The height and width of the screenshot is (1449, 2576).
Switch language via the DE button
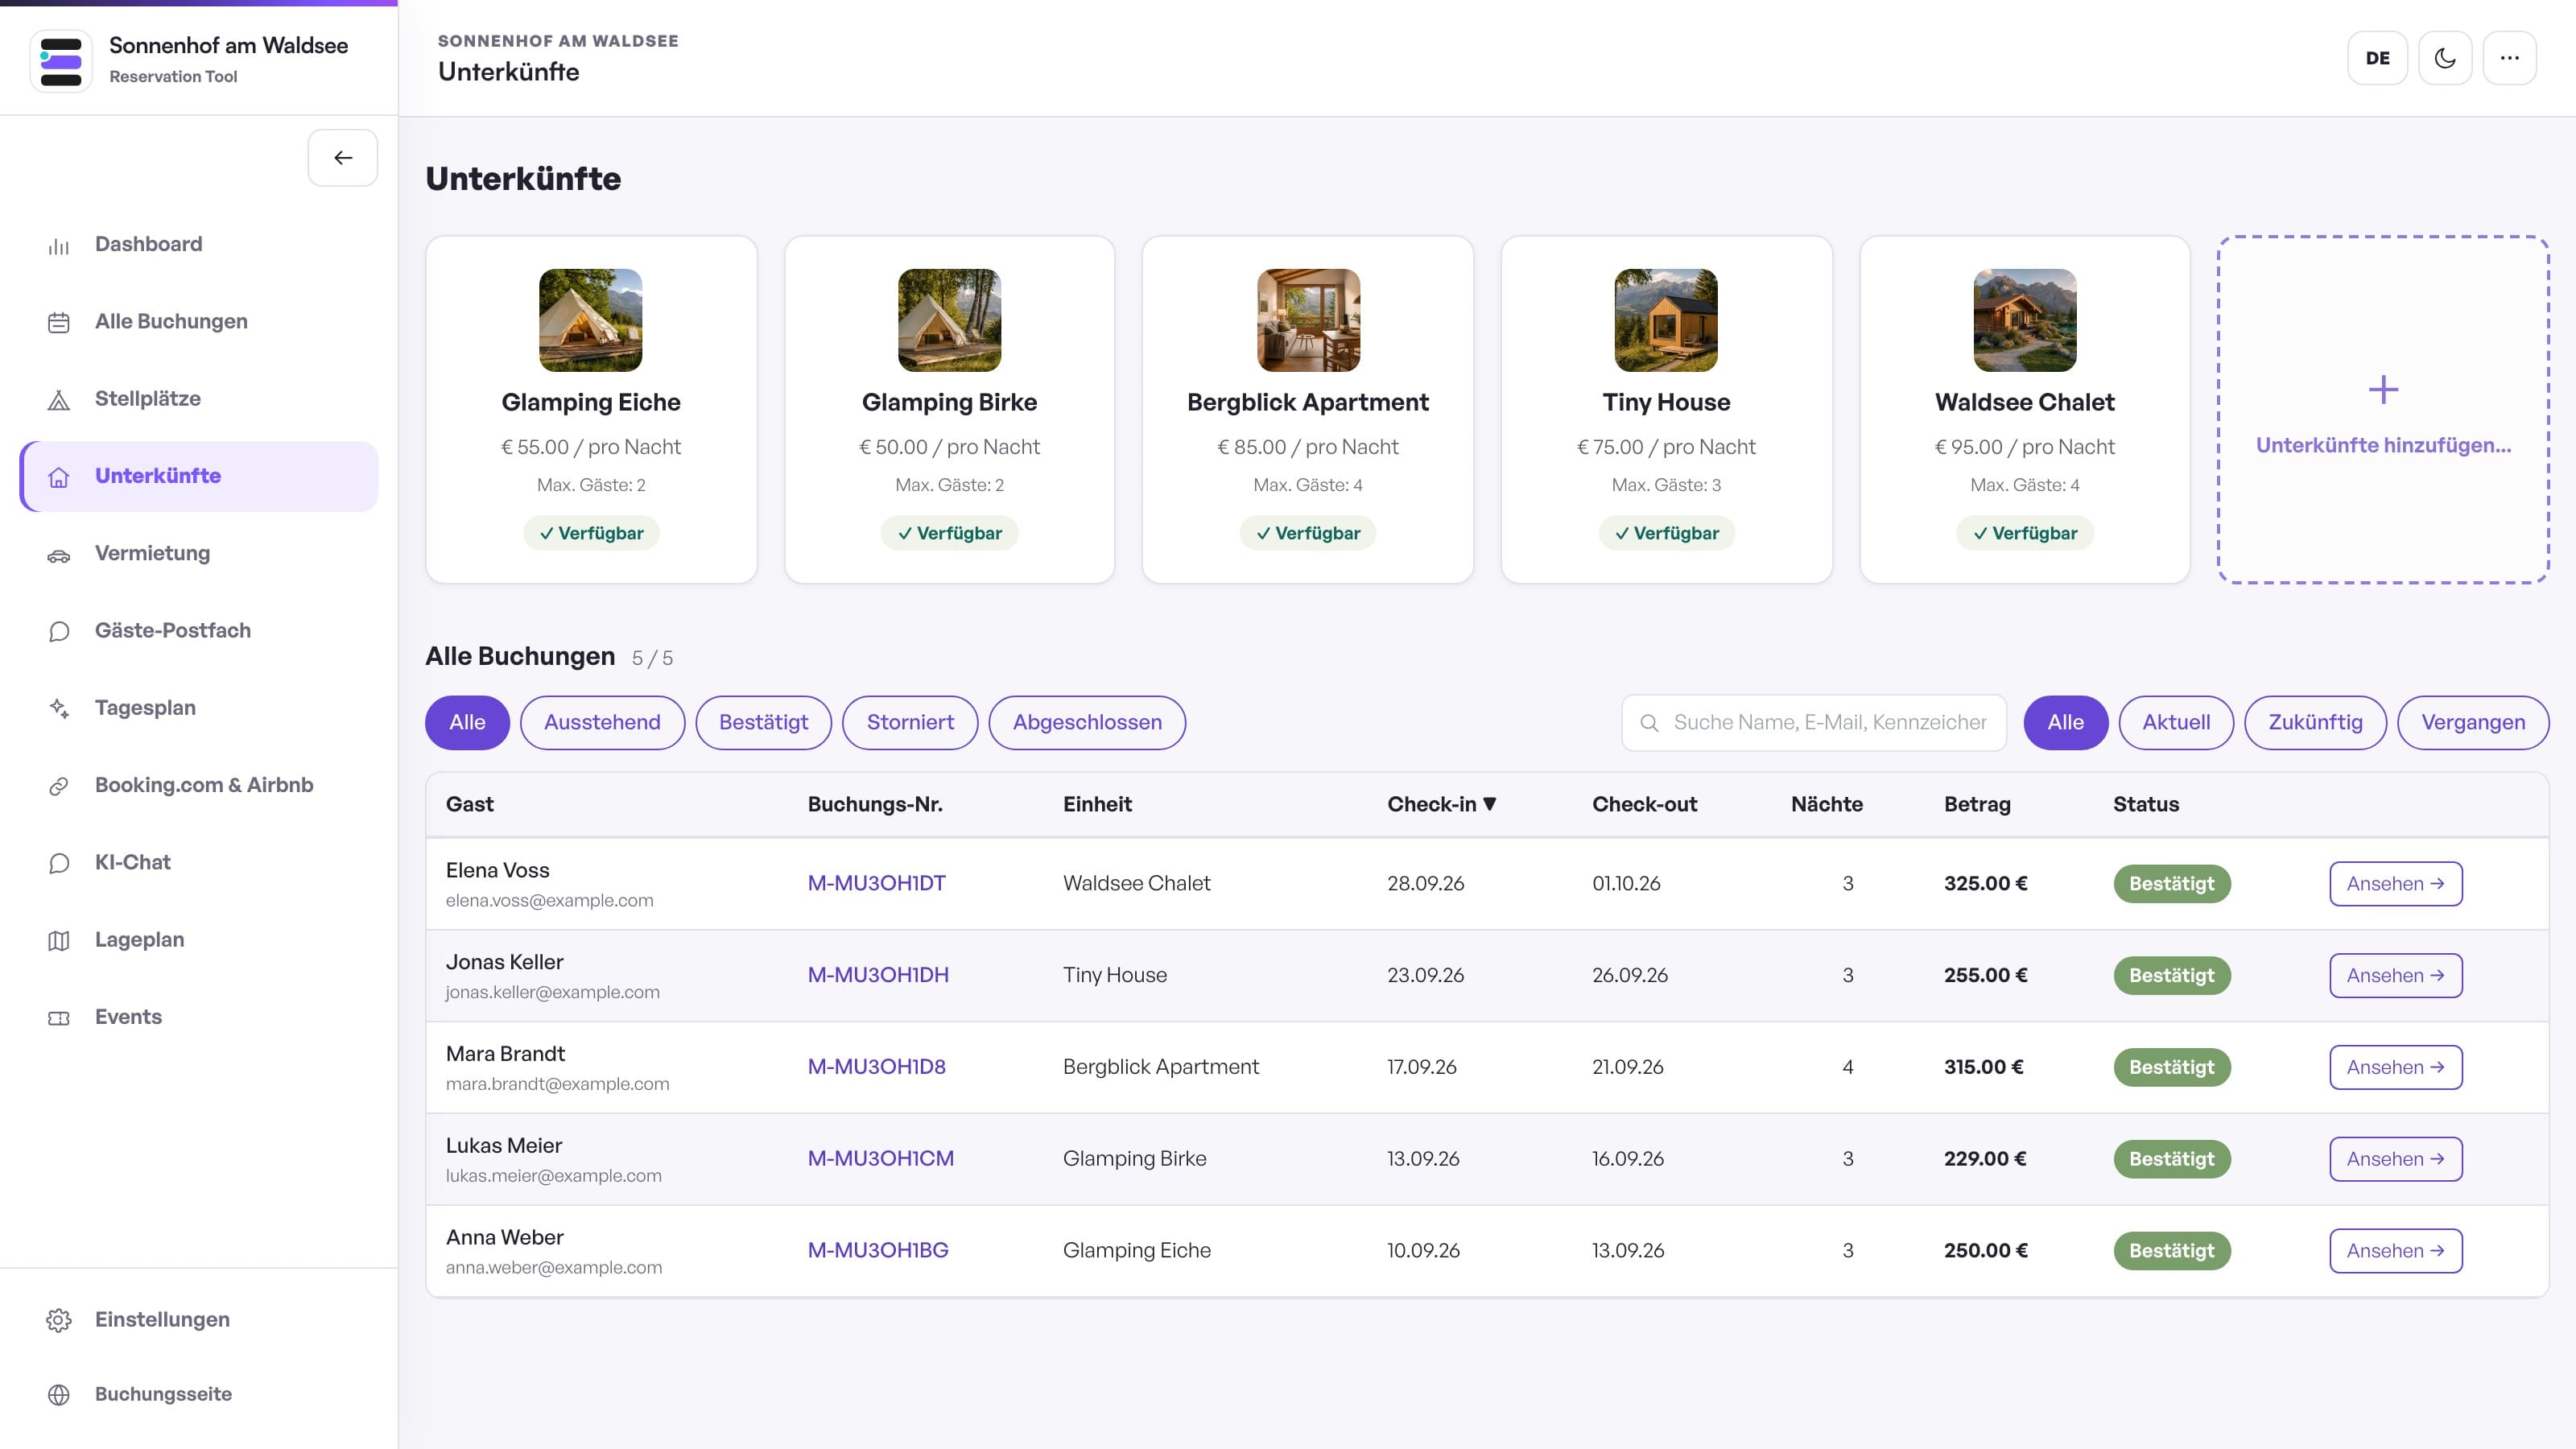pyautogui.click(x=2377, y=58)
